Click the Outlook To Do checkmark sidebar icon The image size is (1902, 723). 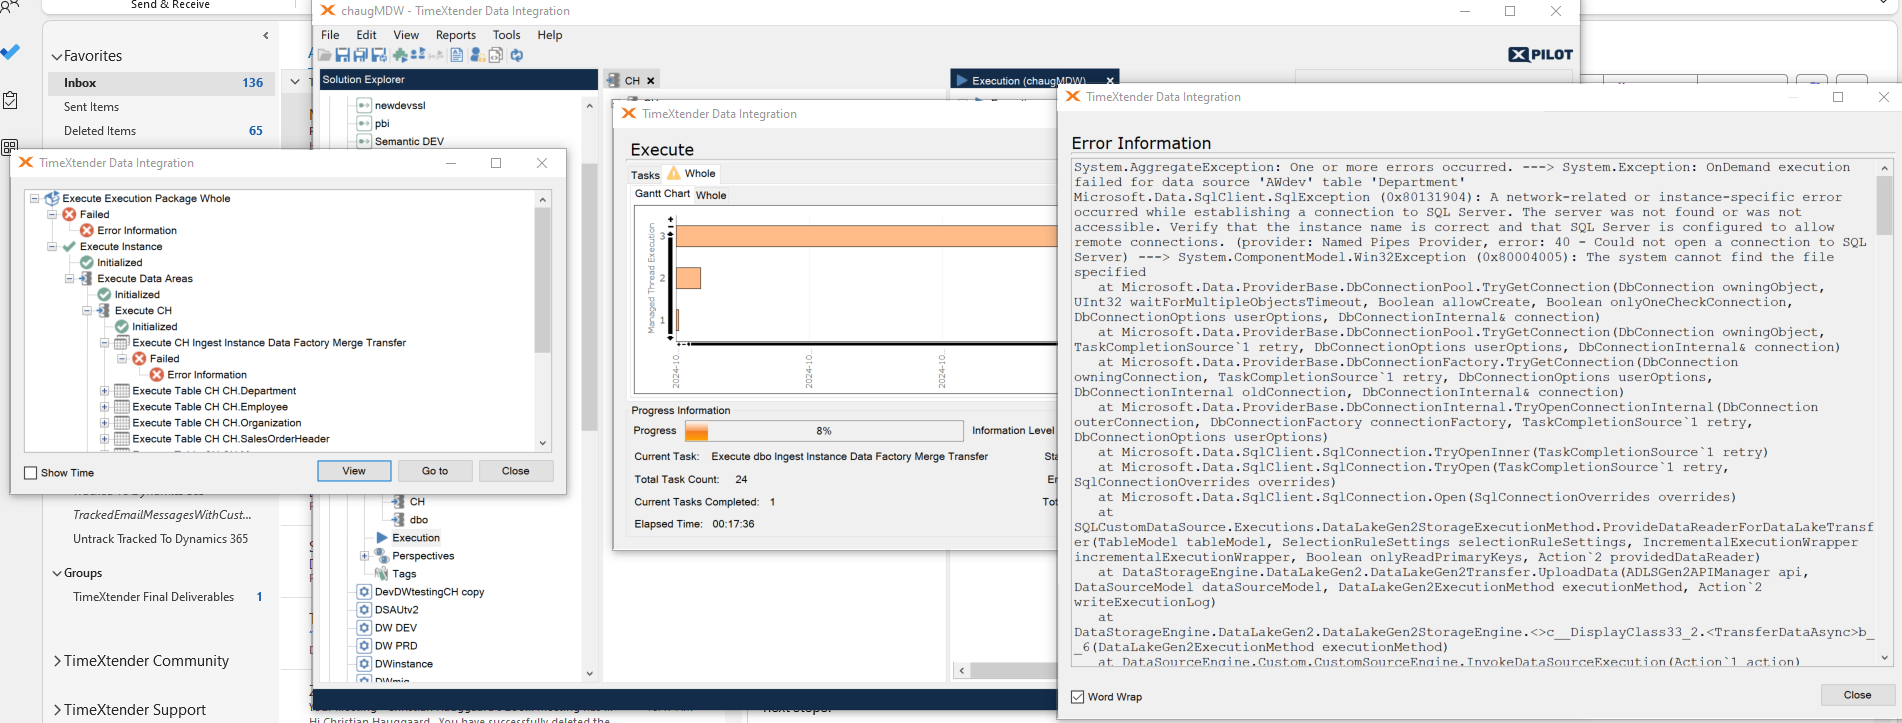pyautogui.click(x=10, y=52)
